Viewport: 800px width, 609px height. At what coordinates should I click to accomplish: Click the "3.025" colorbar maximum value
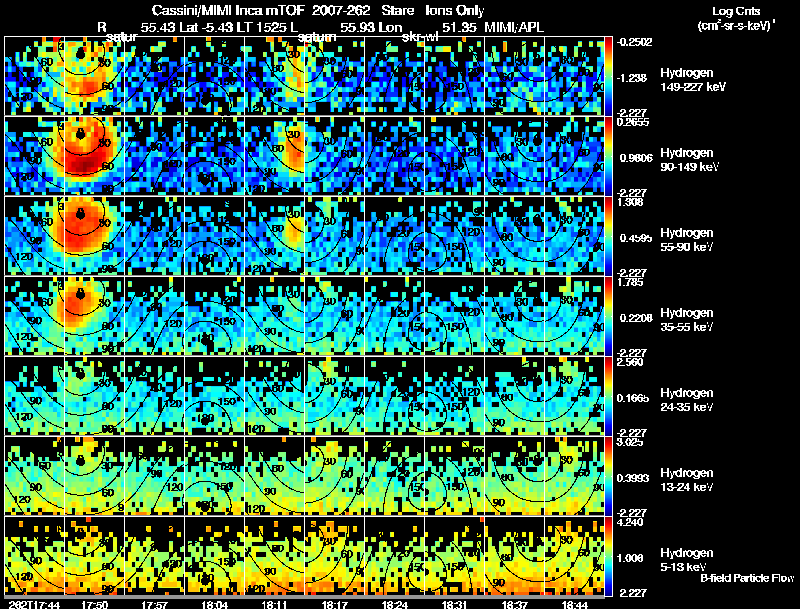tap(630, 442)
